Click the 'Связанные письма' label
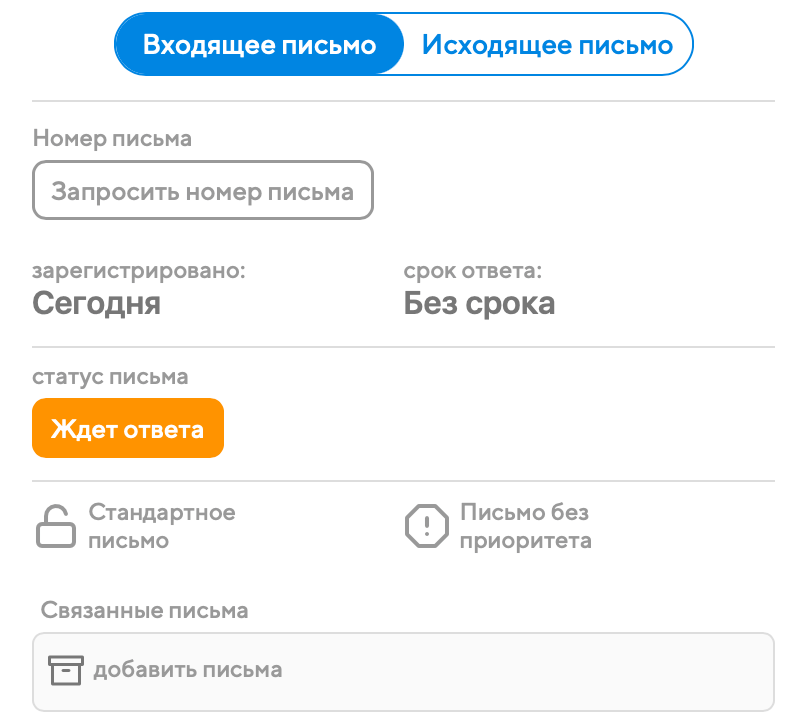Screen dimensions: 806x728 145,610
